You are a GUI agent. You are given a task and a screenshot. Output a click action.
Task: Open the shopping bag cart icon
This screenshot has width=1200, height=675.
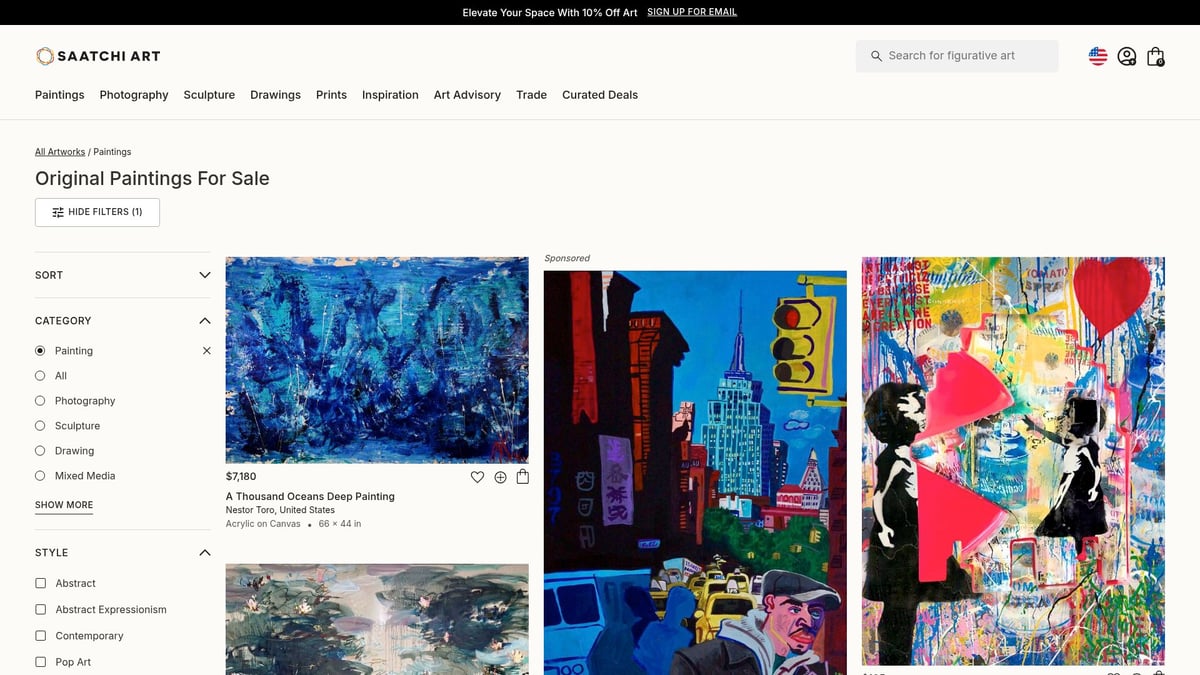1156,56
